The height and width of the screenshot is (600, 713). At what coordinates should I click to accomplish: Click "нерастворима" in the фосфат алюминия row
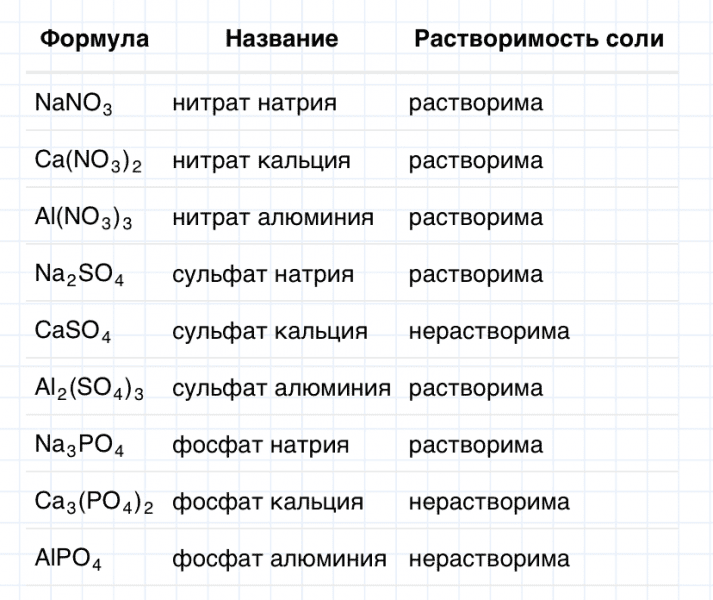pyautogui.click(x=489, y=559)
